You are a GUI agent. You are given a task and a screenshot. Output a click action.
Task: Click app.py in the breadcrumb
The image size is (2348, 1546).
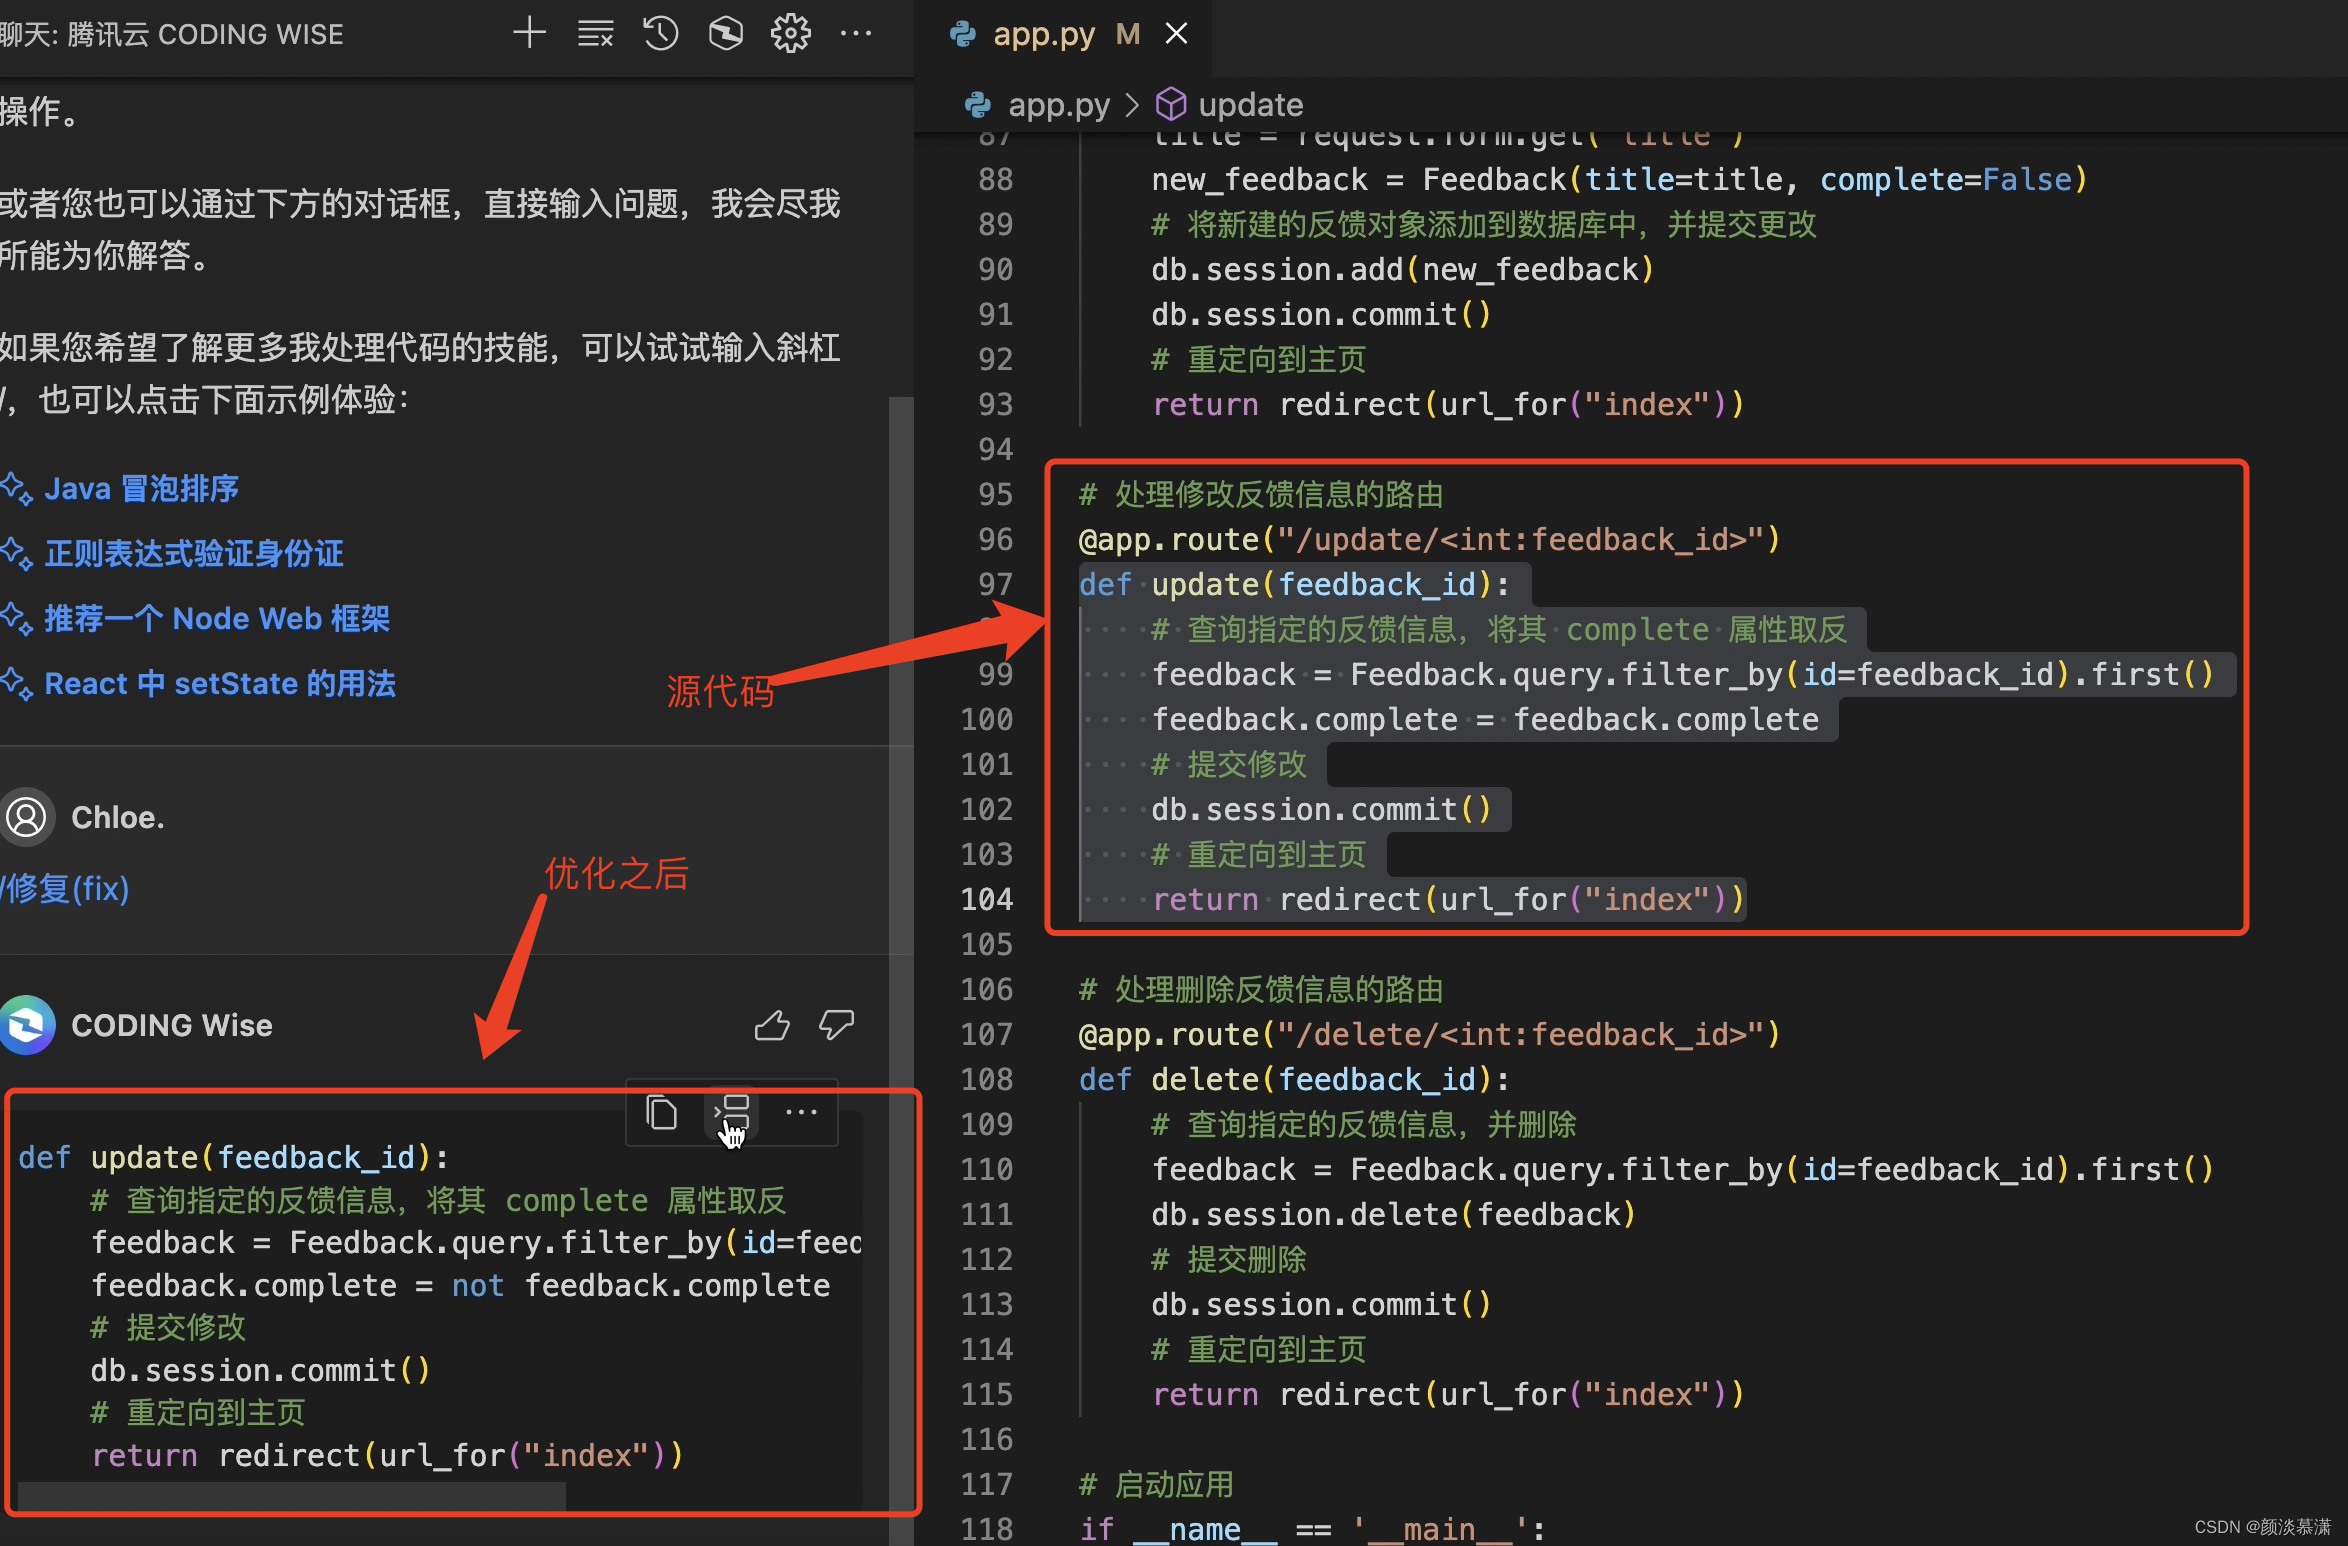coord(1058,105)
